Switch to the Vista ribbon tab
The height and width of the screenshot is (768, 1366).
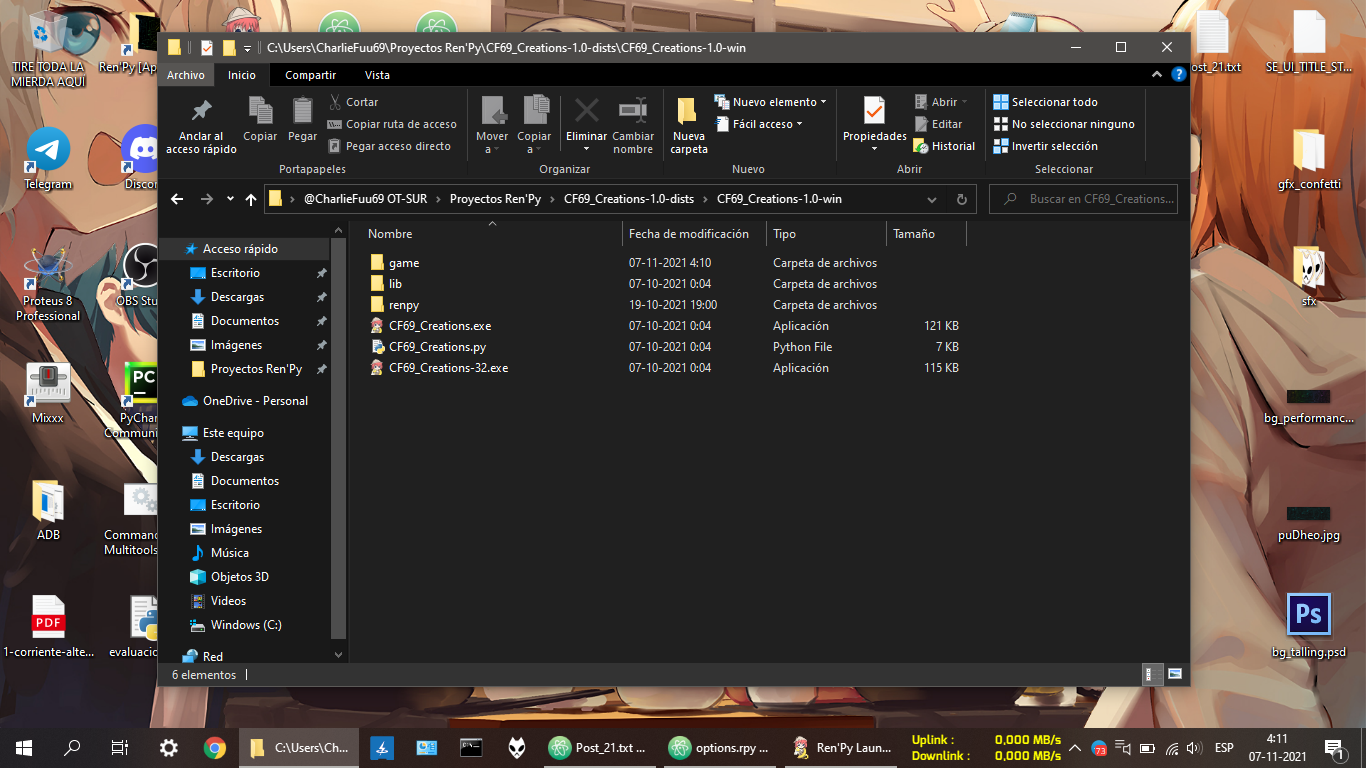[x=377, y=75]
